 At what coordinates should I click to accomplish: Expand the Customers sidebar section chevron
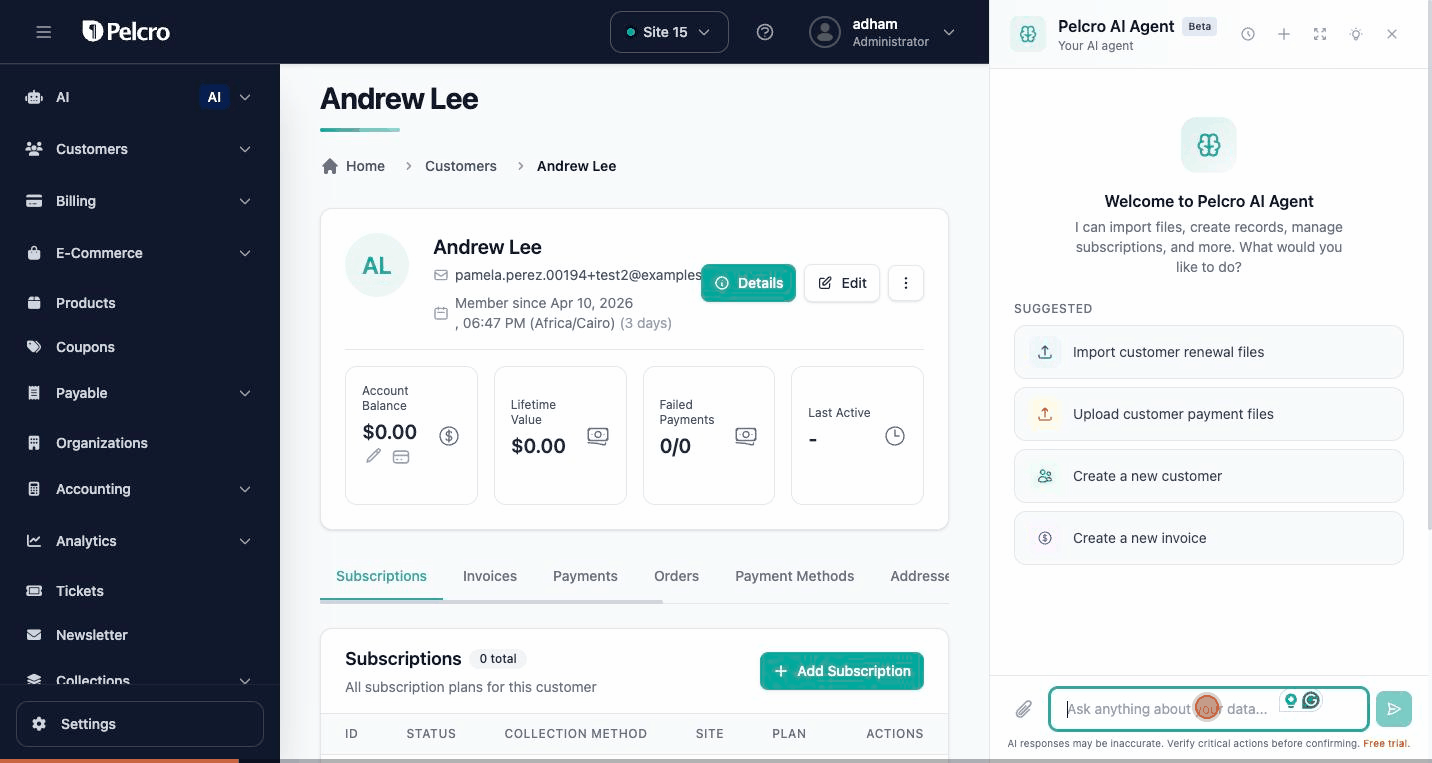point(245,149)
